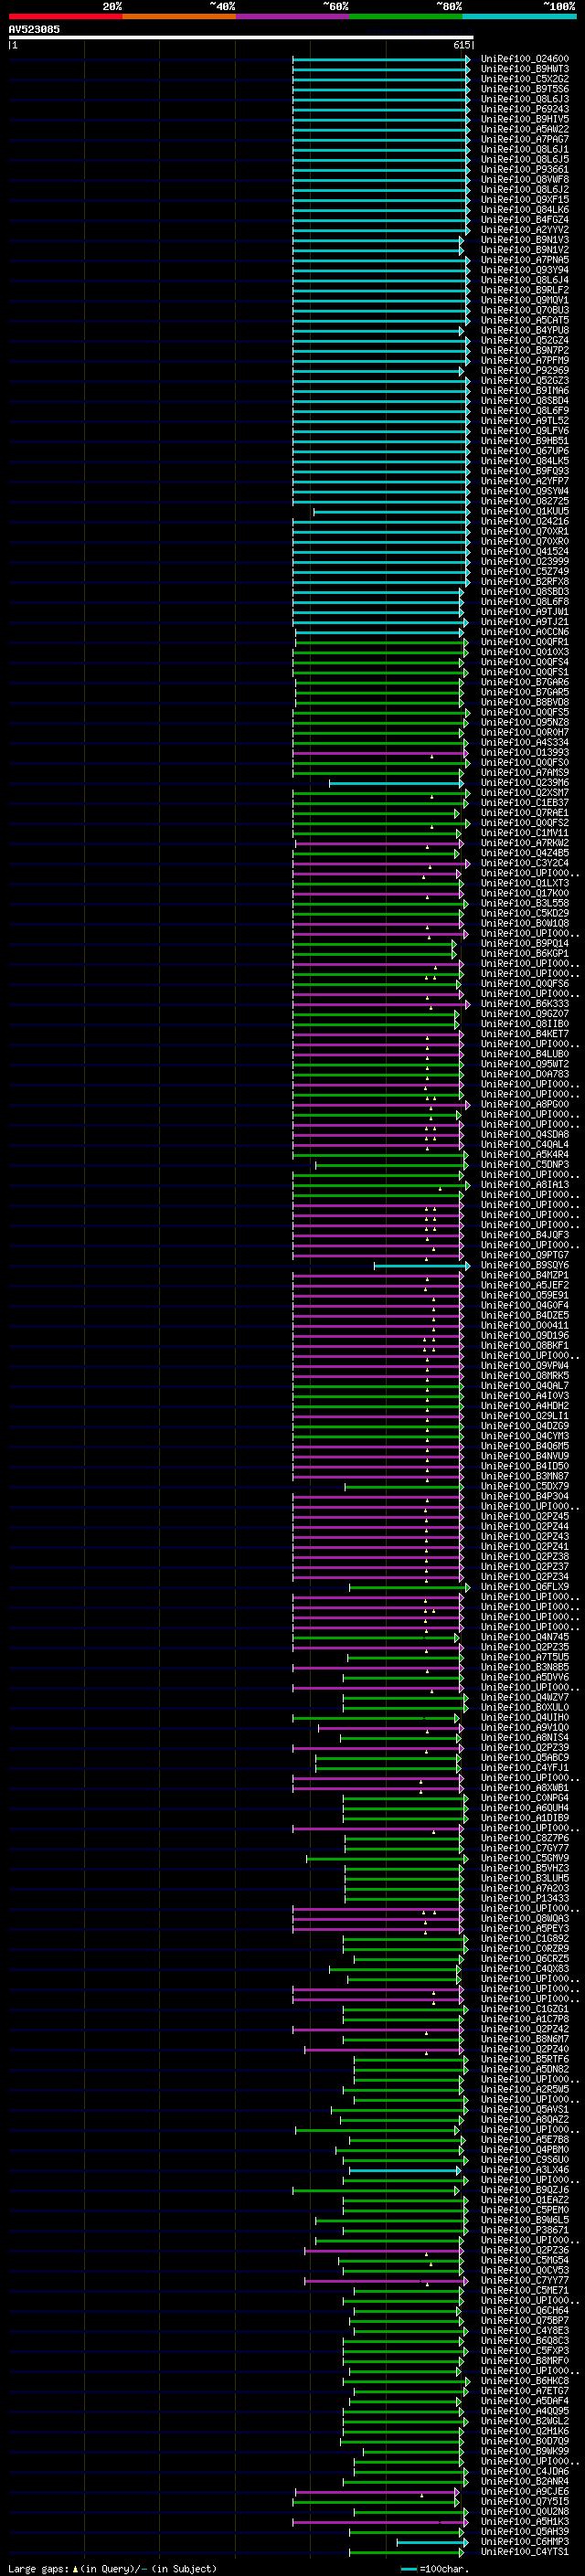Select the label UniRef100_Q4CYM3

click(525, 1436)
